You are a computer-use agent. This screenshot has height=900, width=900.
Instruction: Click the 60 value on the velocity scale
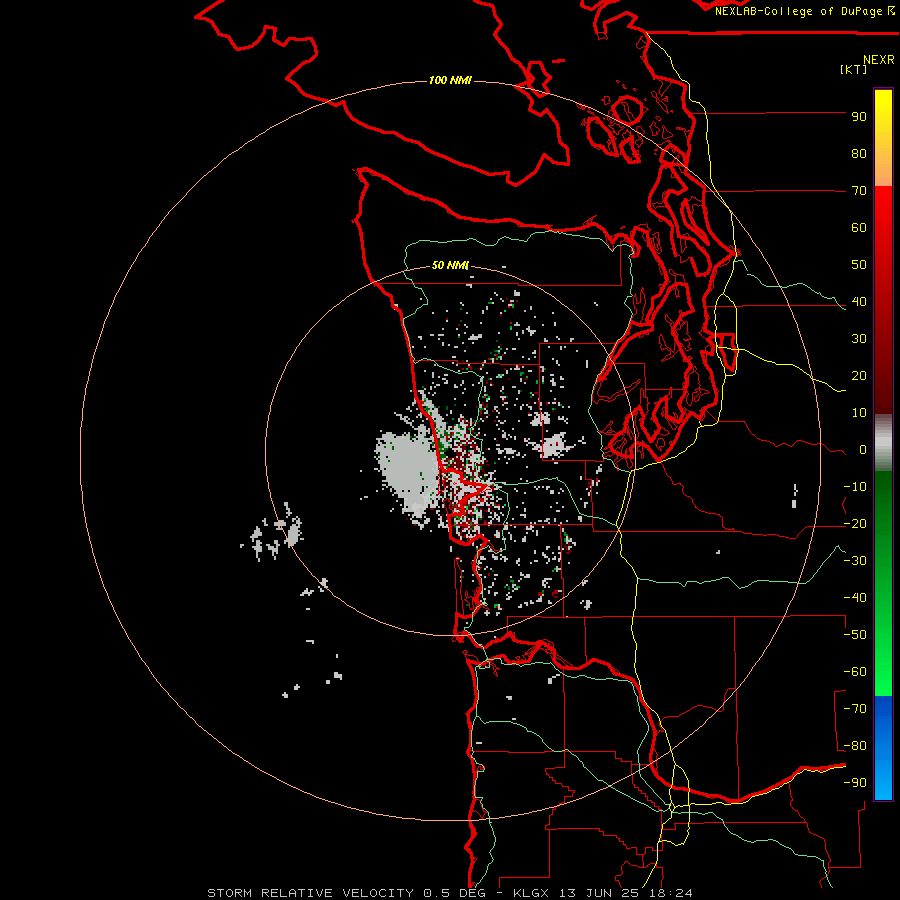[x=859, y=228]
